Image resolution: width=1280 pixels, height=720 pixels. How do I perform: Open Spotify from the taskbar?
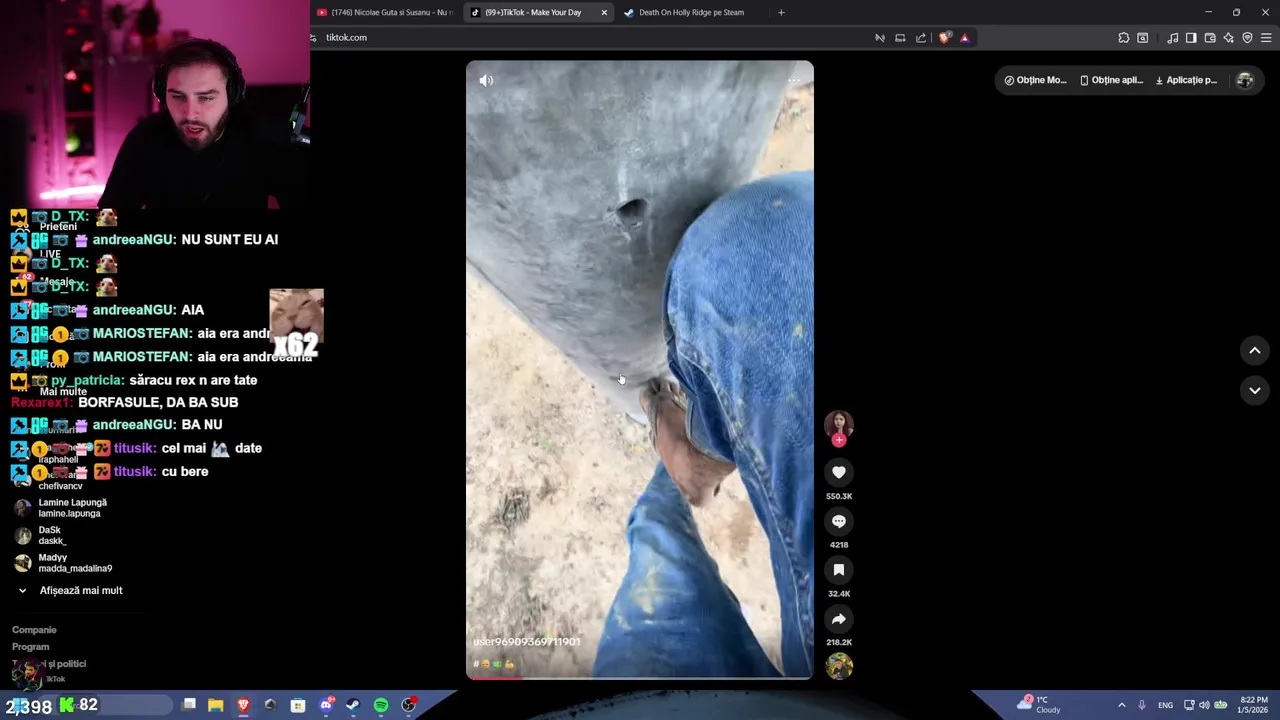tap(381, 705)
